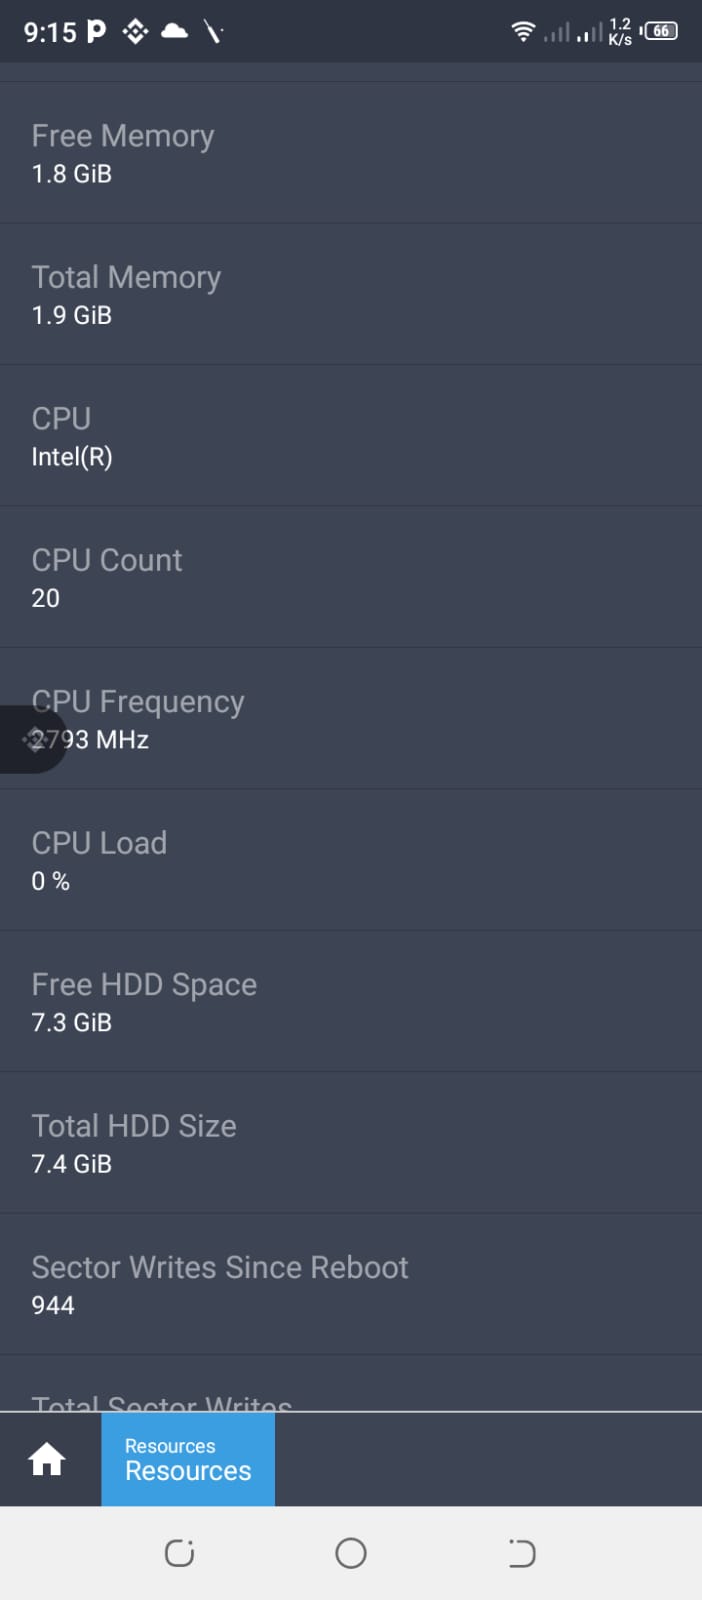
Task: Switch to the Resources tab
Action: (x=188, y=1460)
